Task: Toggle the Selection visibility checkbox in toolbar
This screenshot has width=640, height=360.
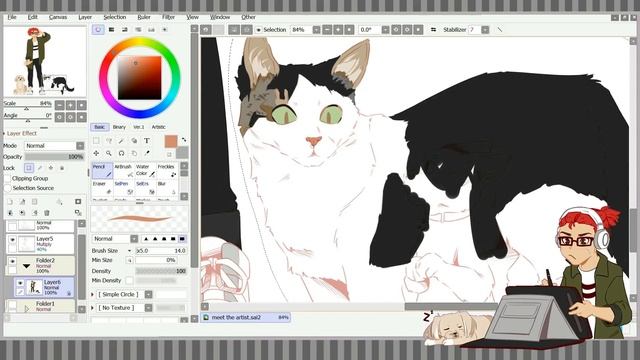Action: [x=258, y=30]
